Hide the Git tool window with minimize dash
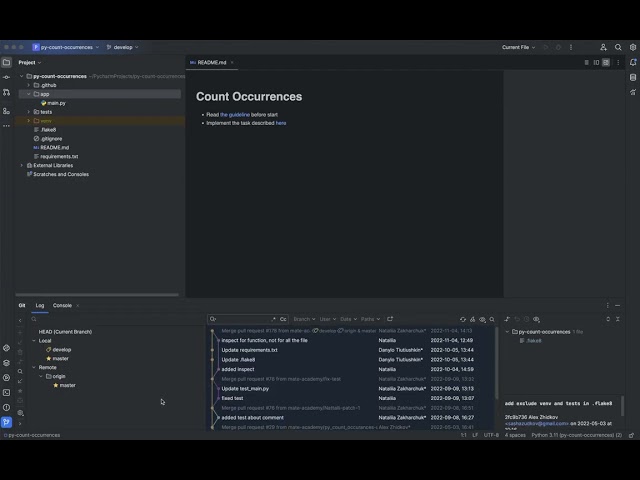Screen dimensions: 640x480 (x=618, y=305)
